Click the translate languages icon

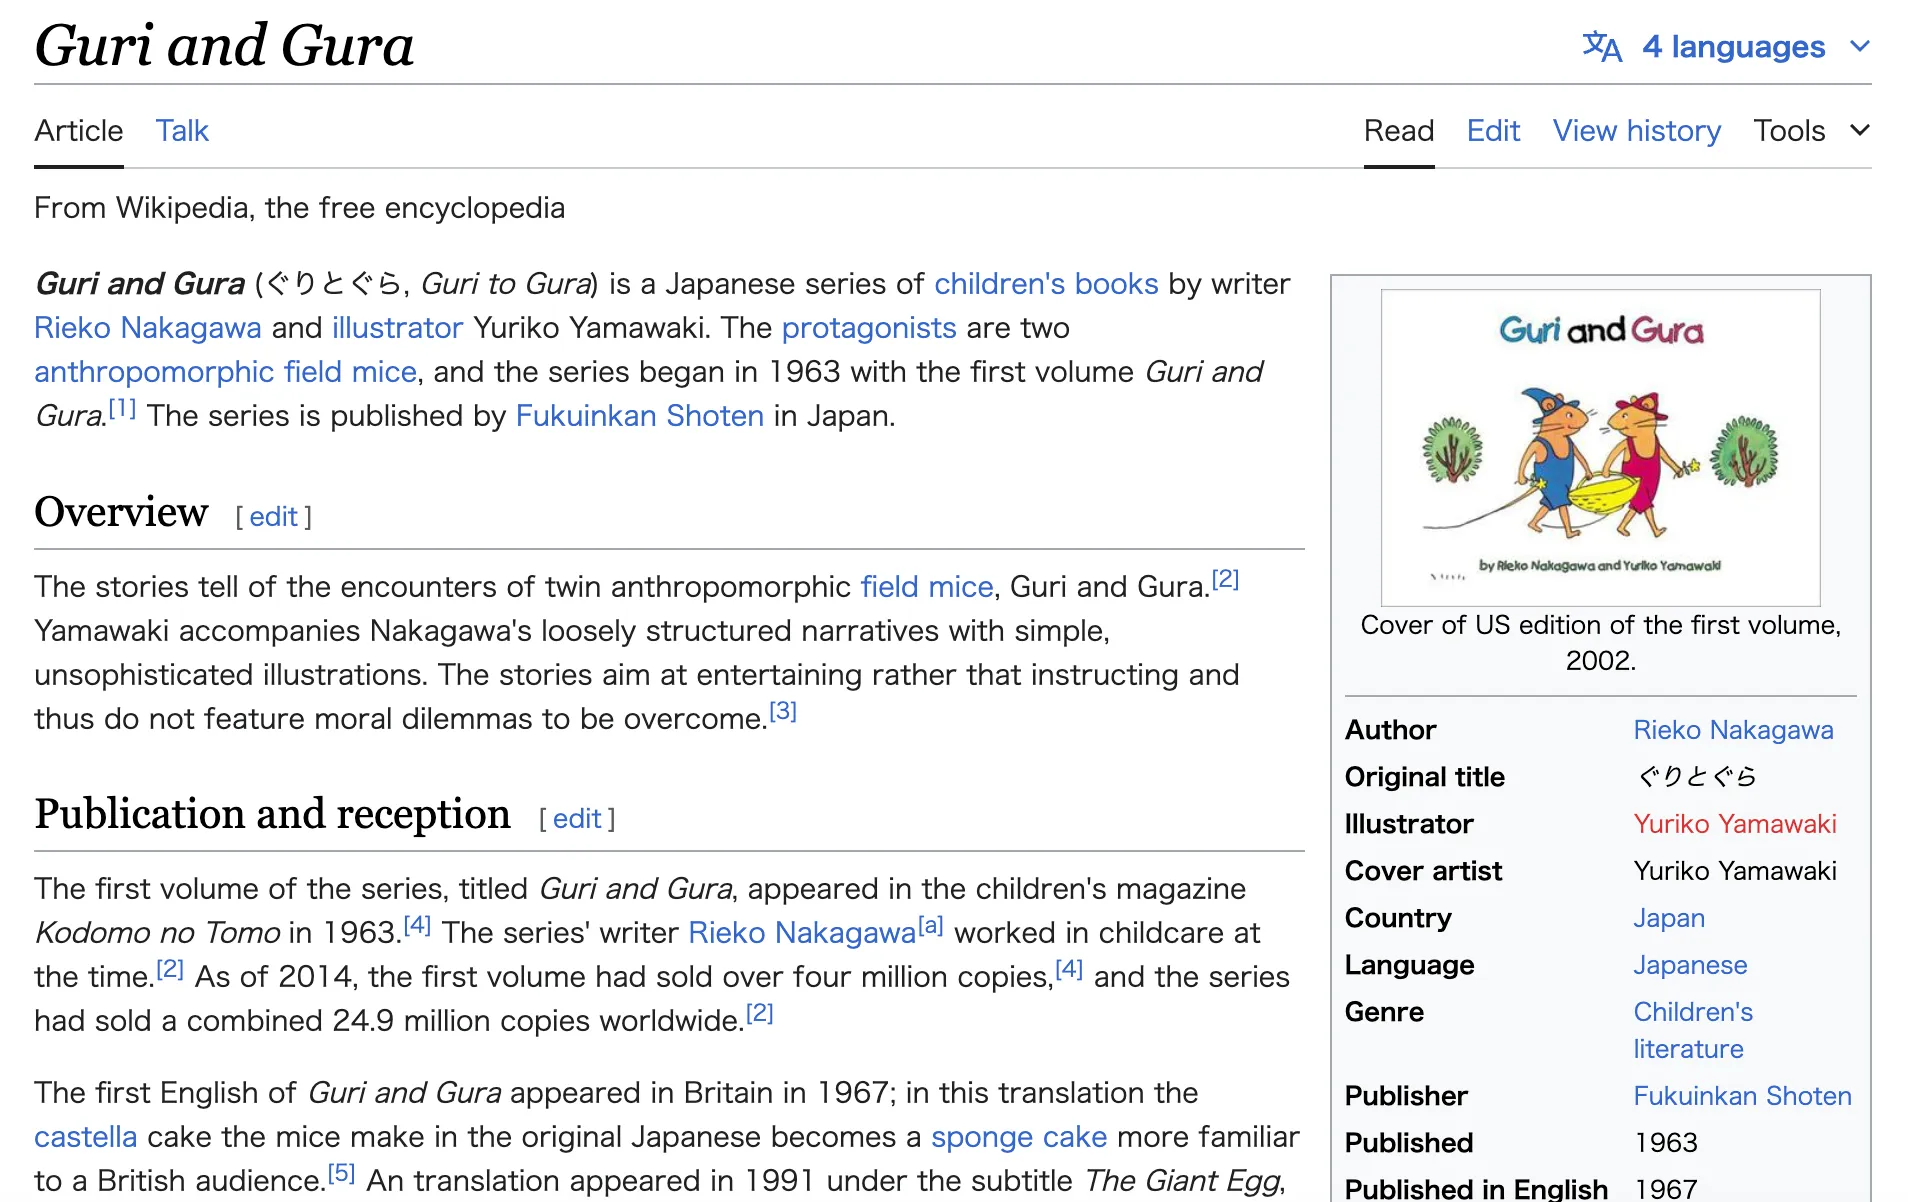click(x=1601, y=47)
